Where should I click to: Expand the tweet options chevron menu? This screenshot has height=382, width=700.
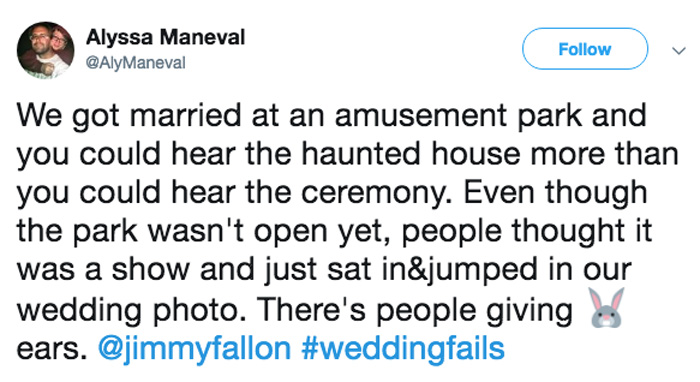point(679,51)
